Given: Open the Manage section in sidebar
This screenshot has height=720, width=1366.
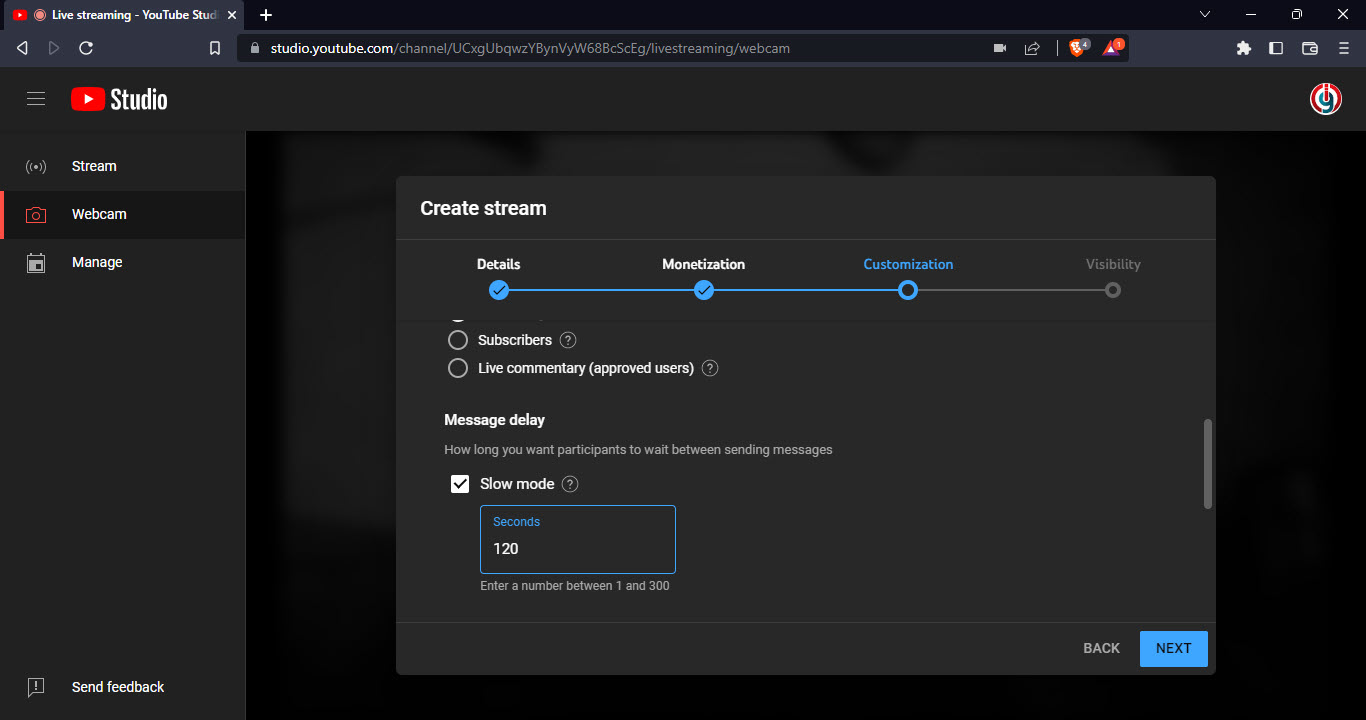Looking at the screenshot, I should coord(96,262).
